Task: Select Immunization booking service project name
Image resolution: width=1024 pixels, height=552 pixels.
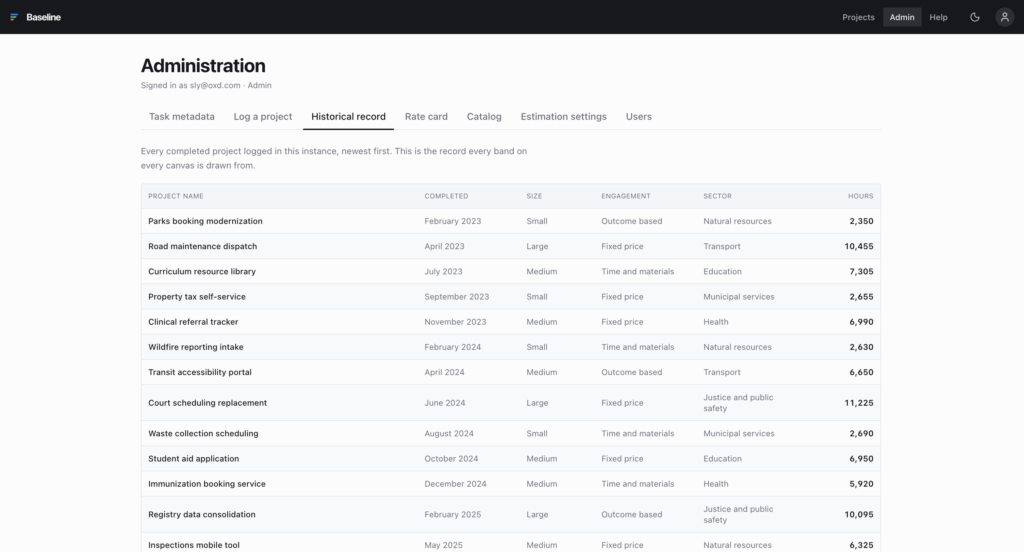Action: [207, 483]
